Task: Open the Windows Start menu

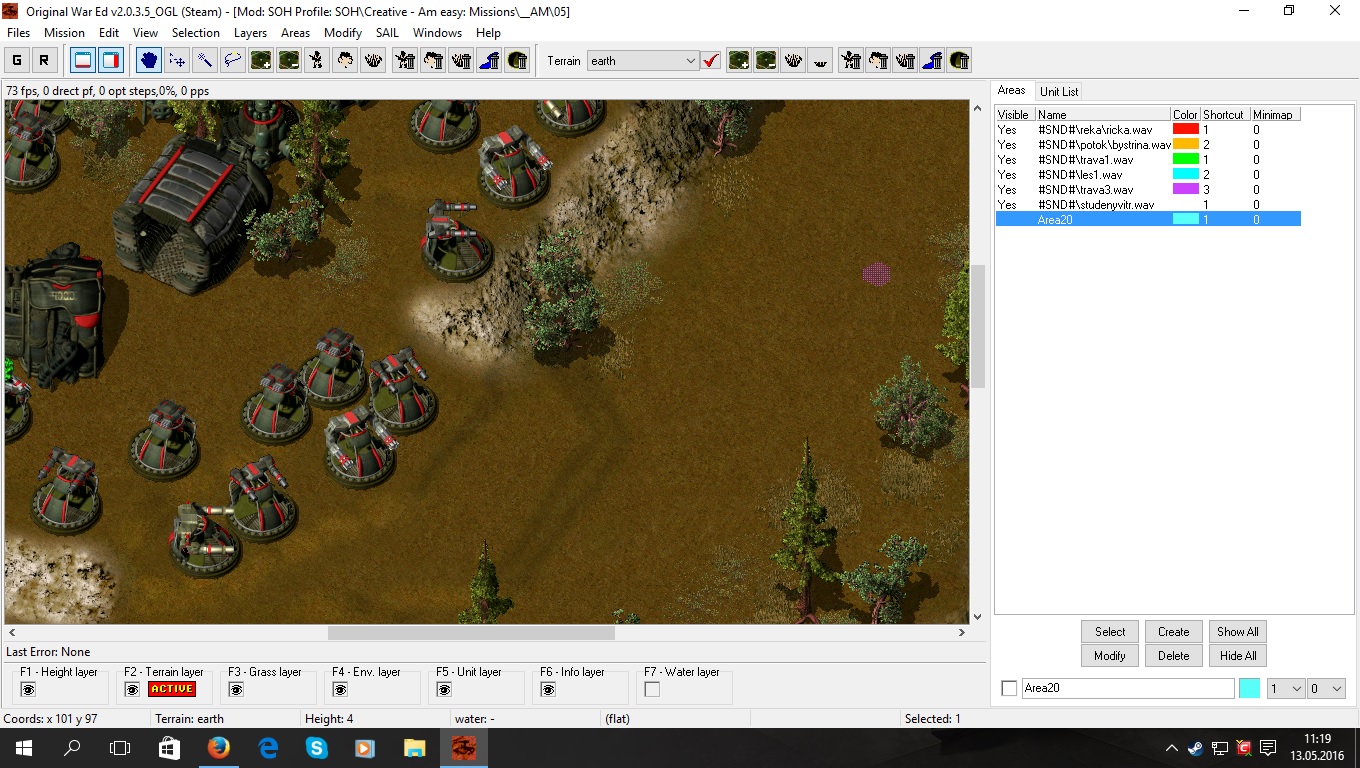Action: pos(23,748)
